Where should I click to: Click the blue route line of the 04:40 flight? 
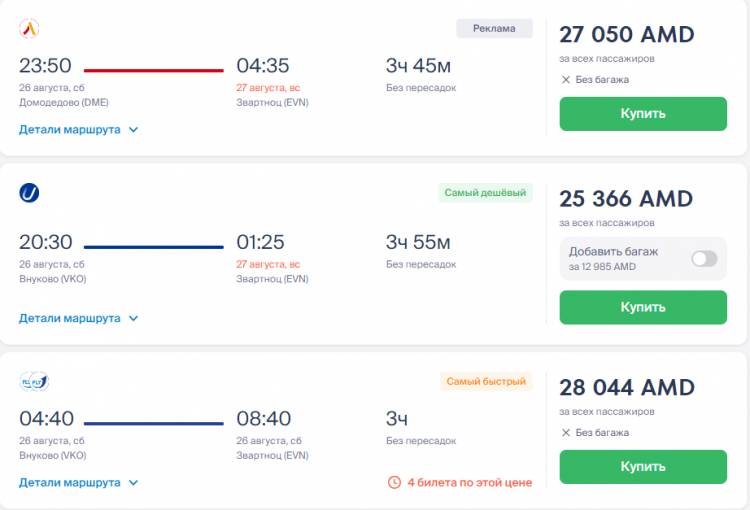click(x=154, y=423)
